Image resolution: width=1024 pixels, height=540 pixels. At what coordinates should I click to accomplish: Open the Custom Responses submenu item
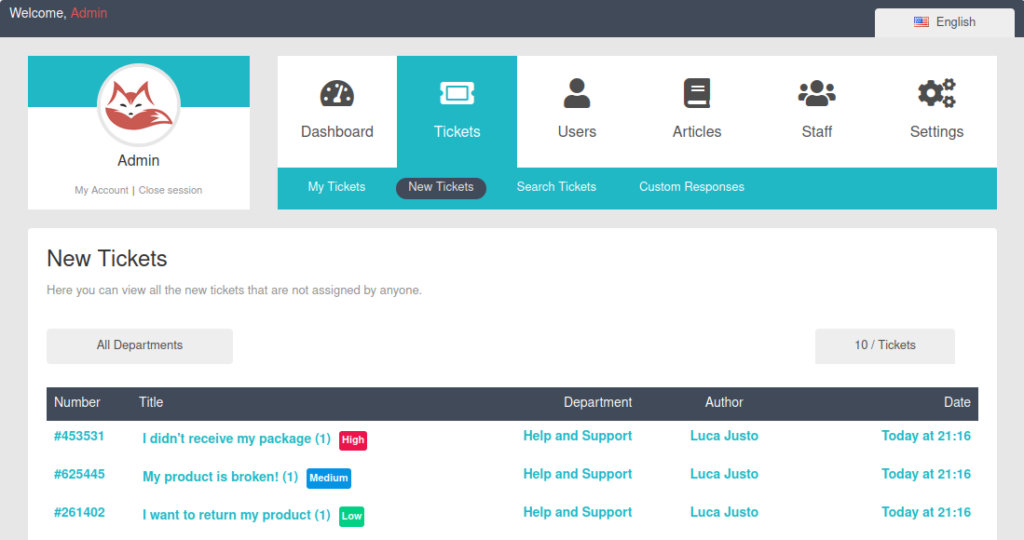(691, 187)
